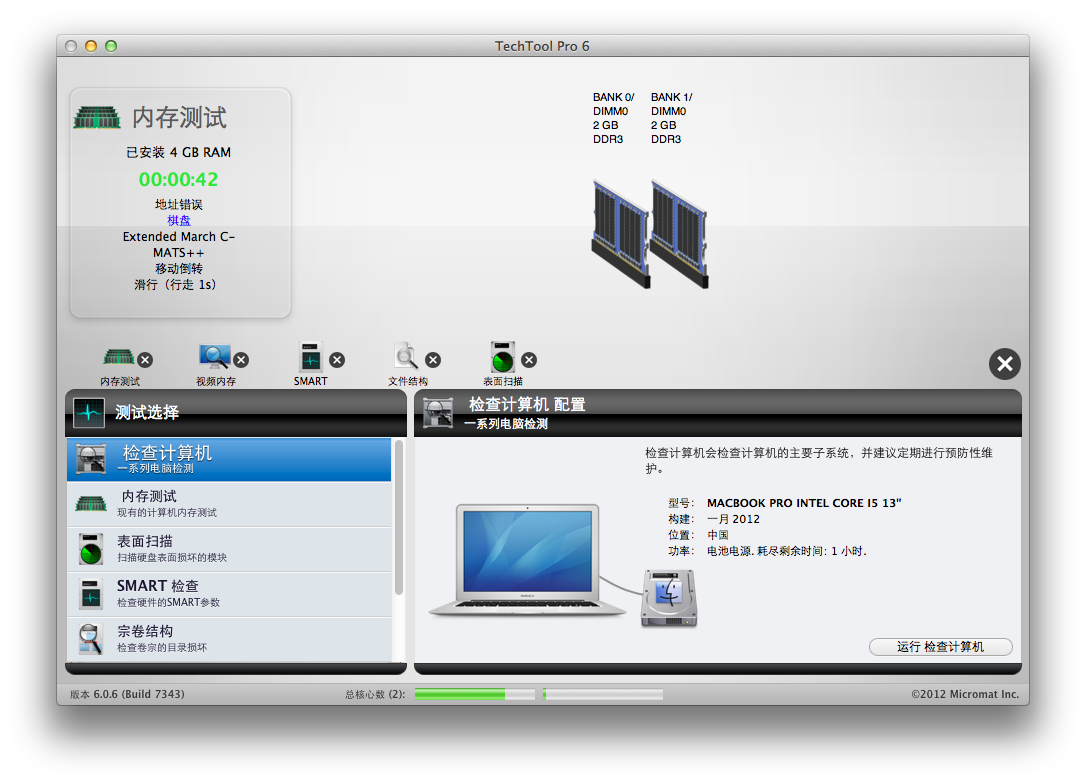Remove 文件结构 from the test queue

click(434, 360)
